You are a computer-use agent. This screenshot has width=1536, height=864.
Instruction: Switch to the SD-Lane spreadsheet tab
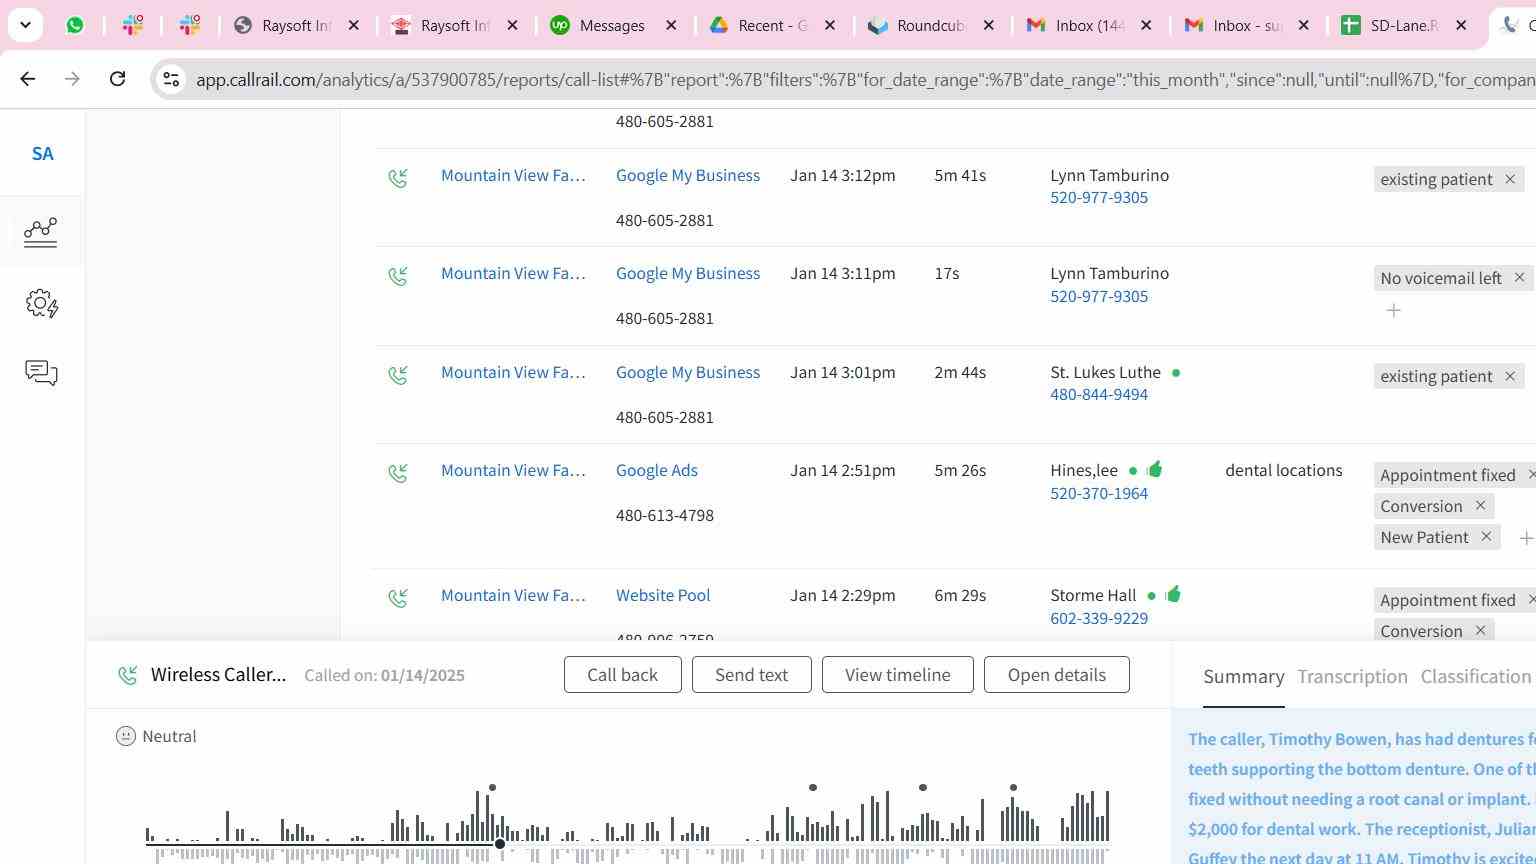click(x=1404, y=25)
